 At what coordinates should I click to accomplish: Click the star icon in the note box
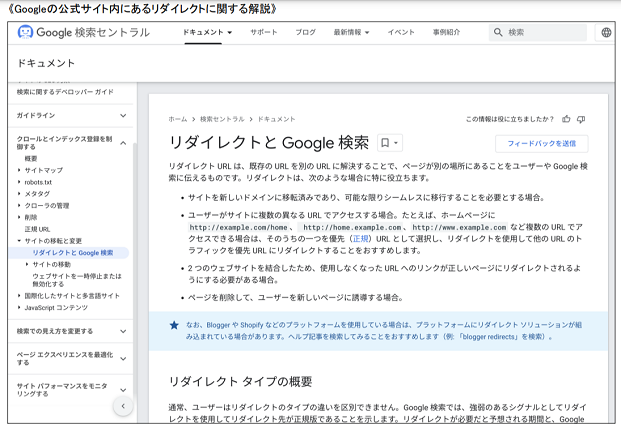[174, 325]
